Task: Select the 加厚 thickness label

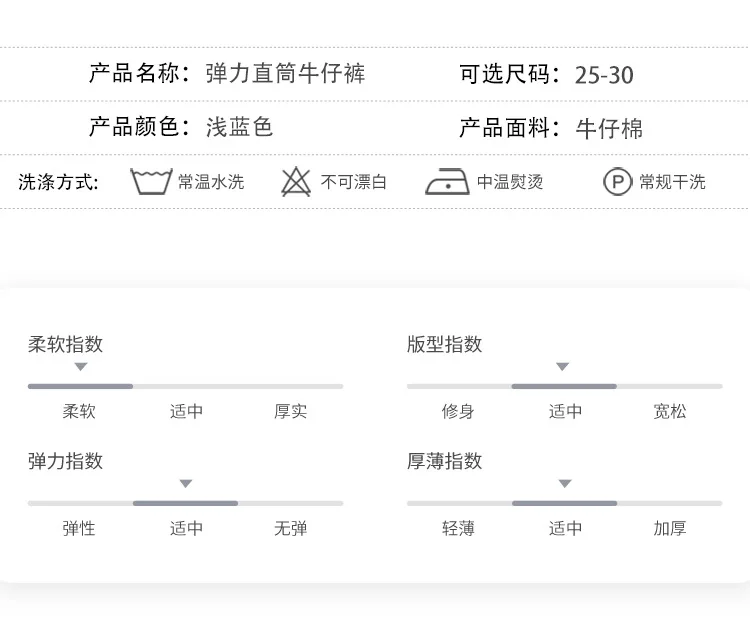Action: tap(670, 528)
